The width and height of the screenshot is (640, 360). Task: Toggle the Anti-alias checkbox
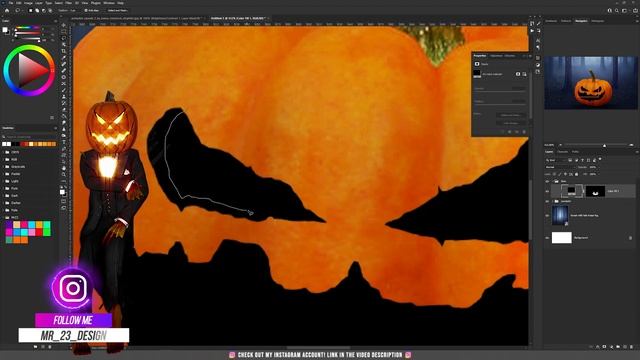pyautogui.click(x=85, y=11)
